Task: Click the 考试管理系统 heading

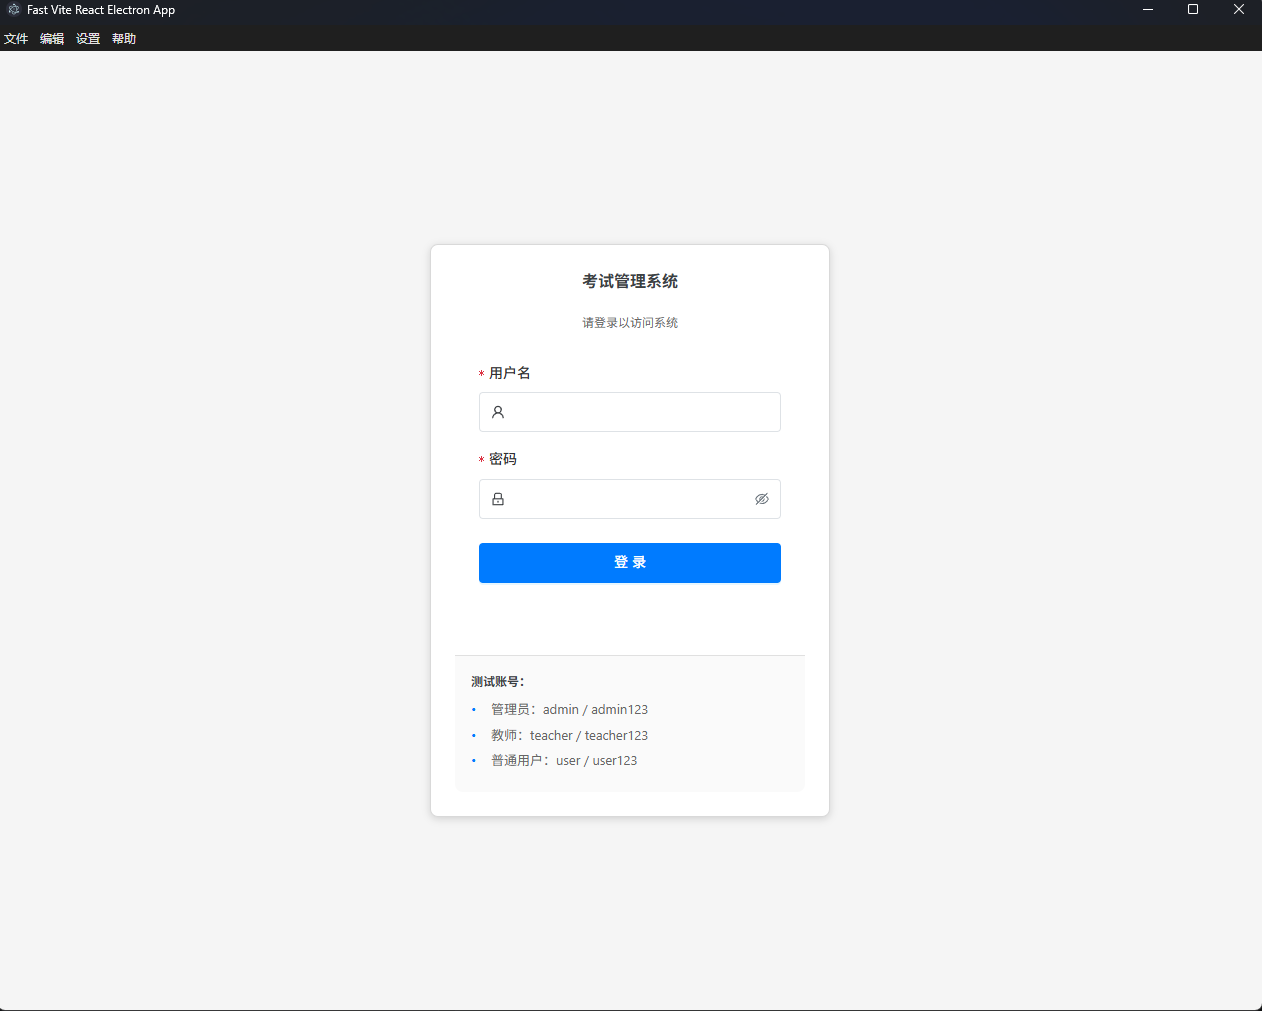Action: coord(630,281)
